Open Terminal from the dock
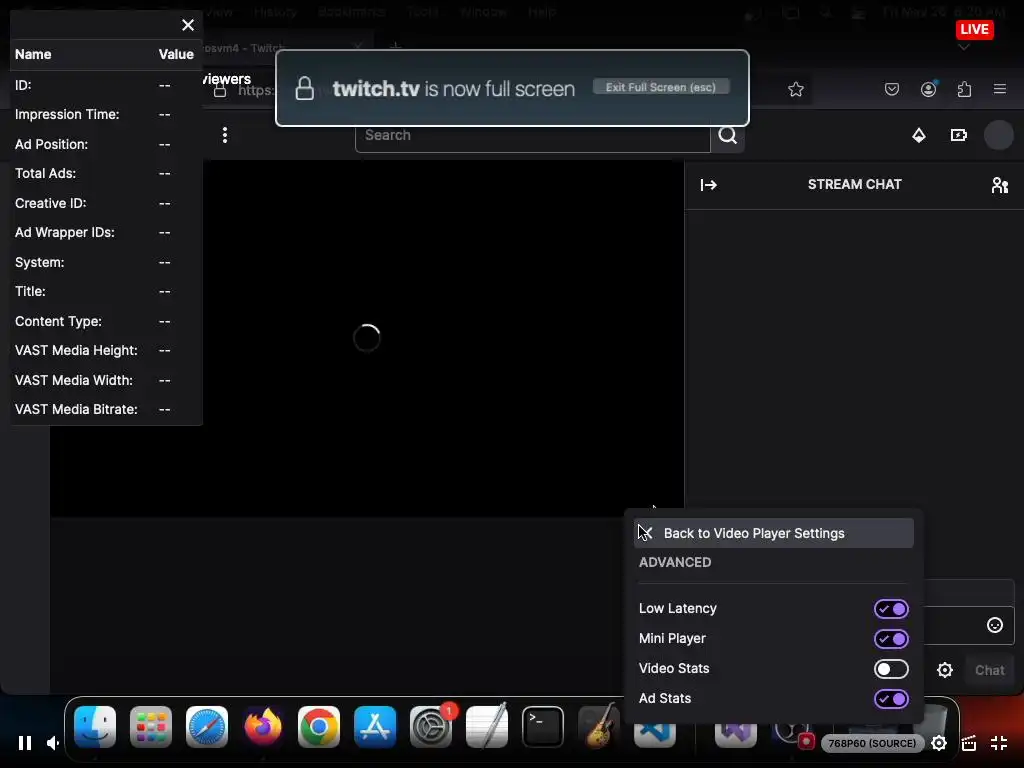This screenshot has height=768, width=1024. tap(543, 726)
